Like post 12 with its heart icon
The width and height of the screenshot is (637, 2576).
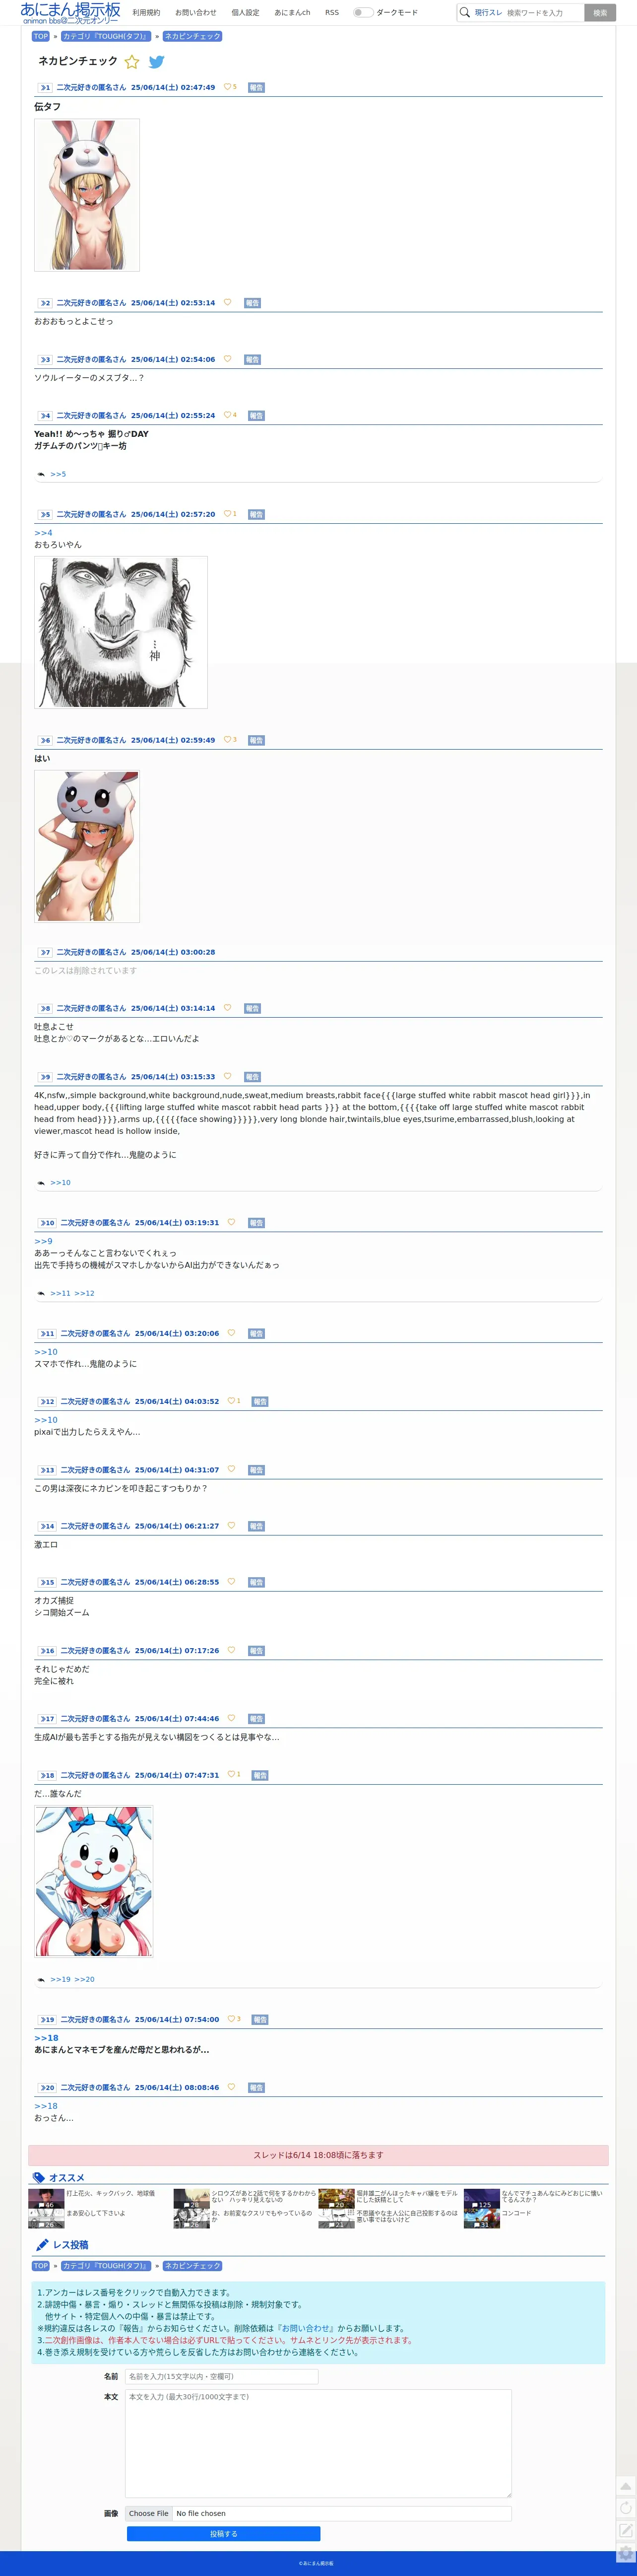point(231,1401)
